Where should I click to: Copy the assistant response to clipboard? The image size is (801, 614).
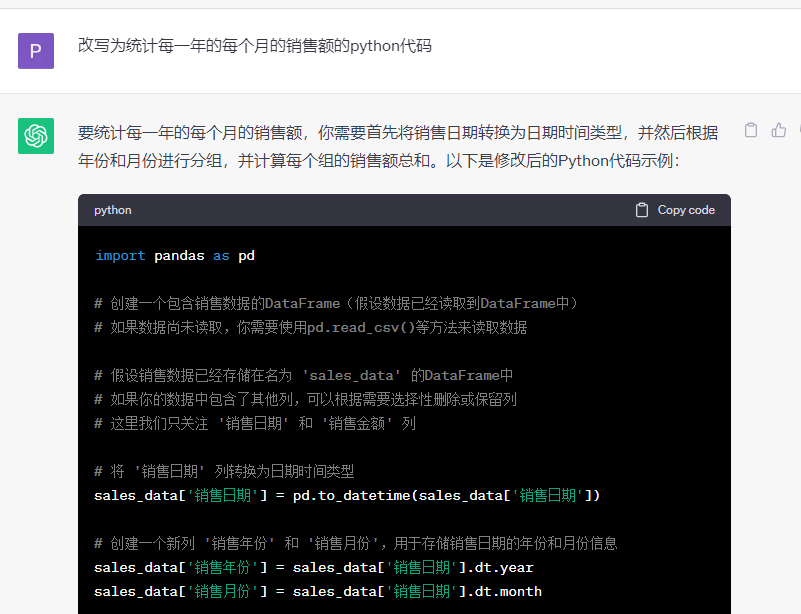click(751, 129)
